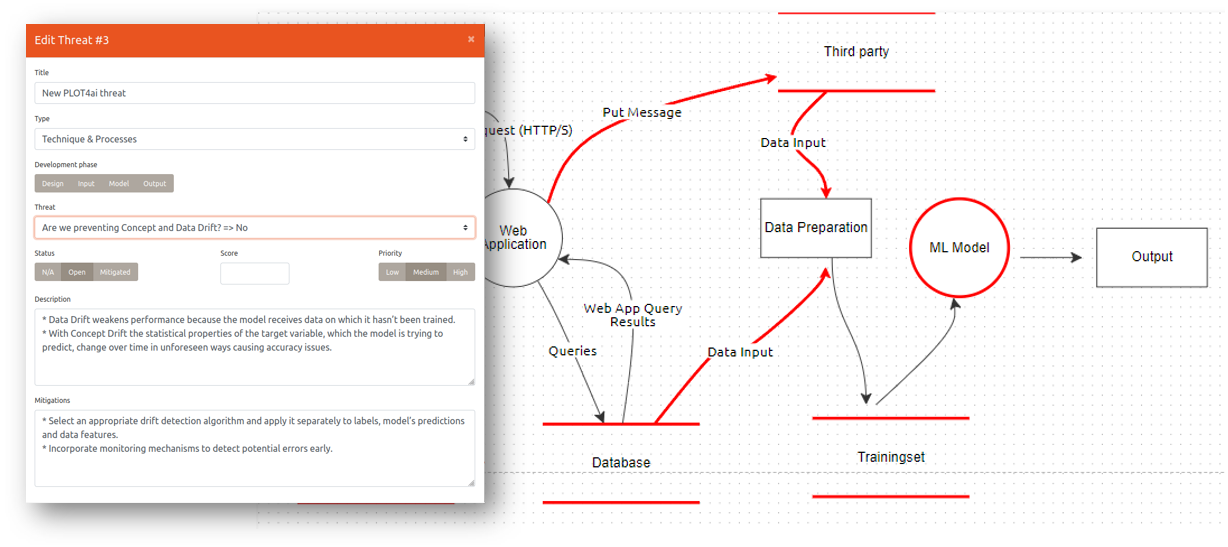Viewport: 1228px width, 547px height.
Task: Close the Edit Threat #3 dialog
Action: [x=471, y=39]
